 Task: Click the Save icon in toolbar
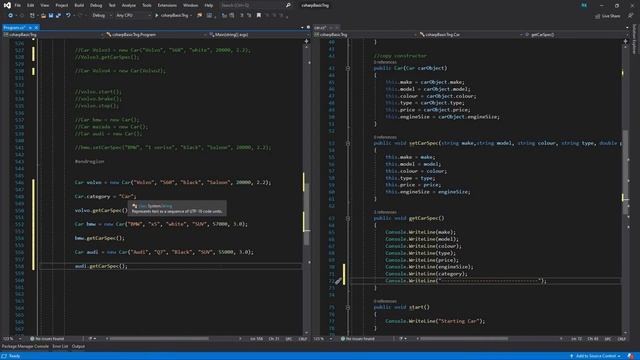(51, 16)
